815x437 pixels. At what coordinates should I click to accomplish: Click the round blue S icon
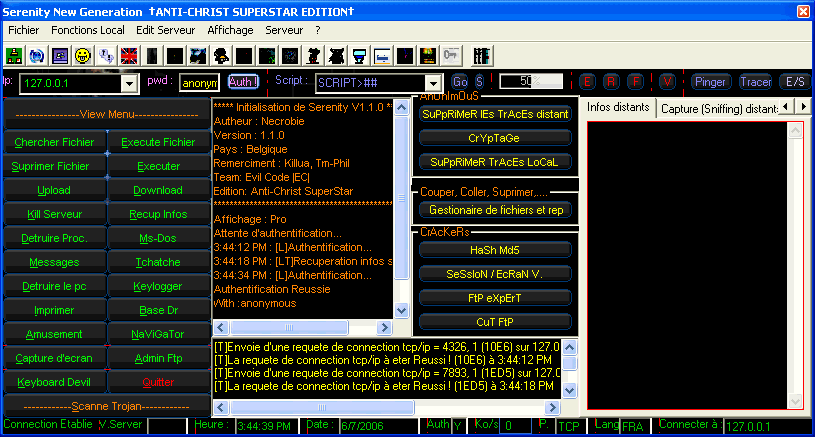pyautogui.click(x=479, y=81)
